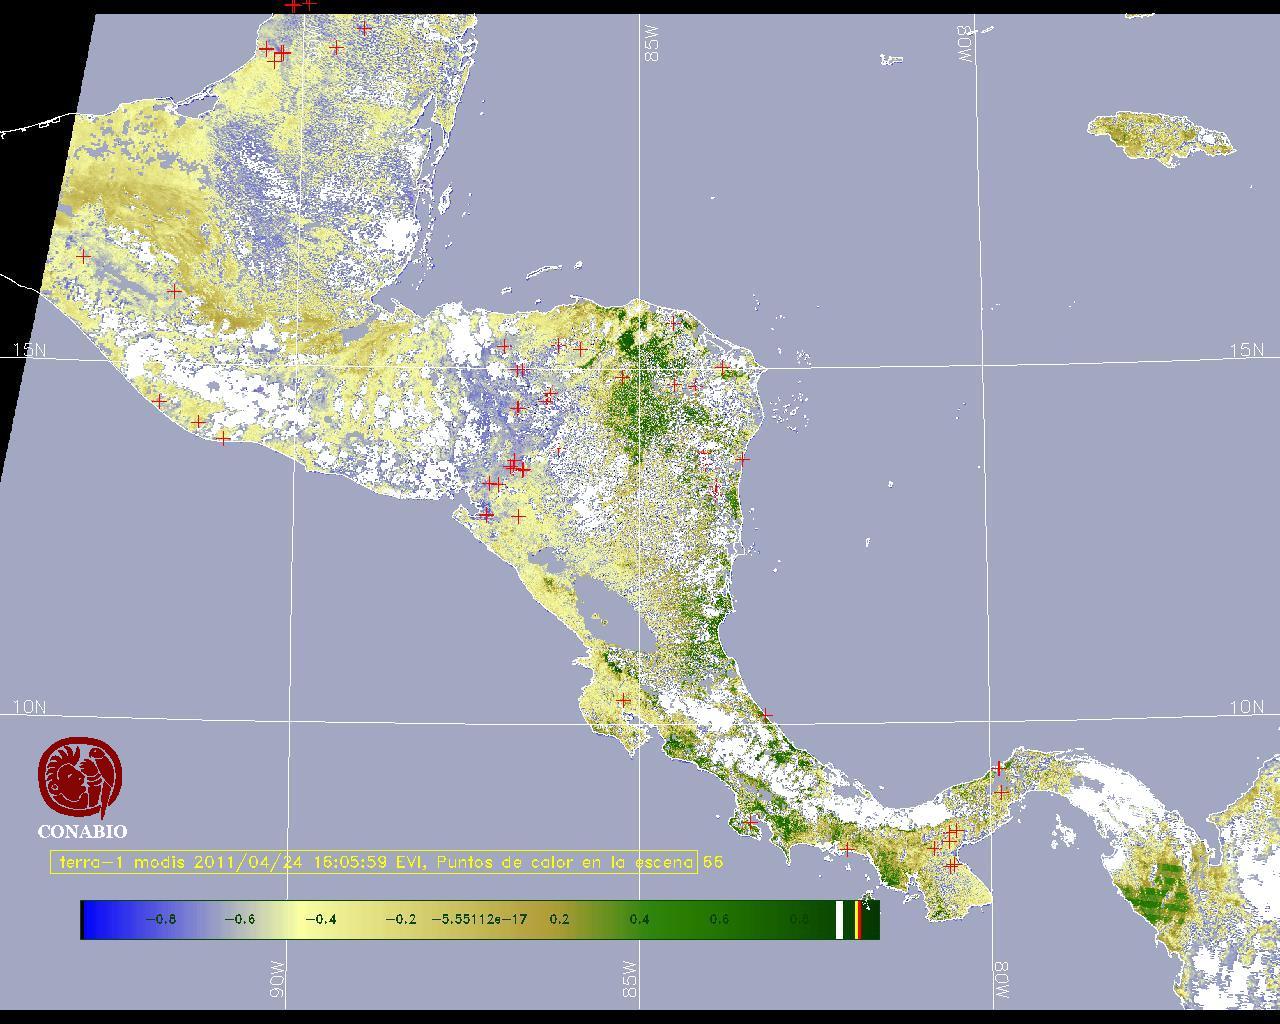The image size is (1280, 1024).
Task: Click the Jamaica island on the map
Action: (x=1160, y=135)
